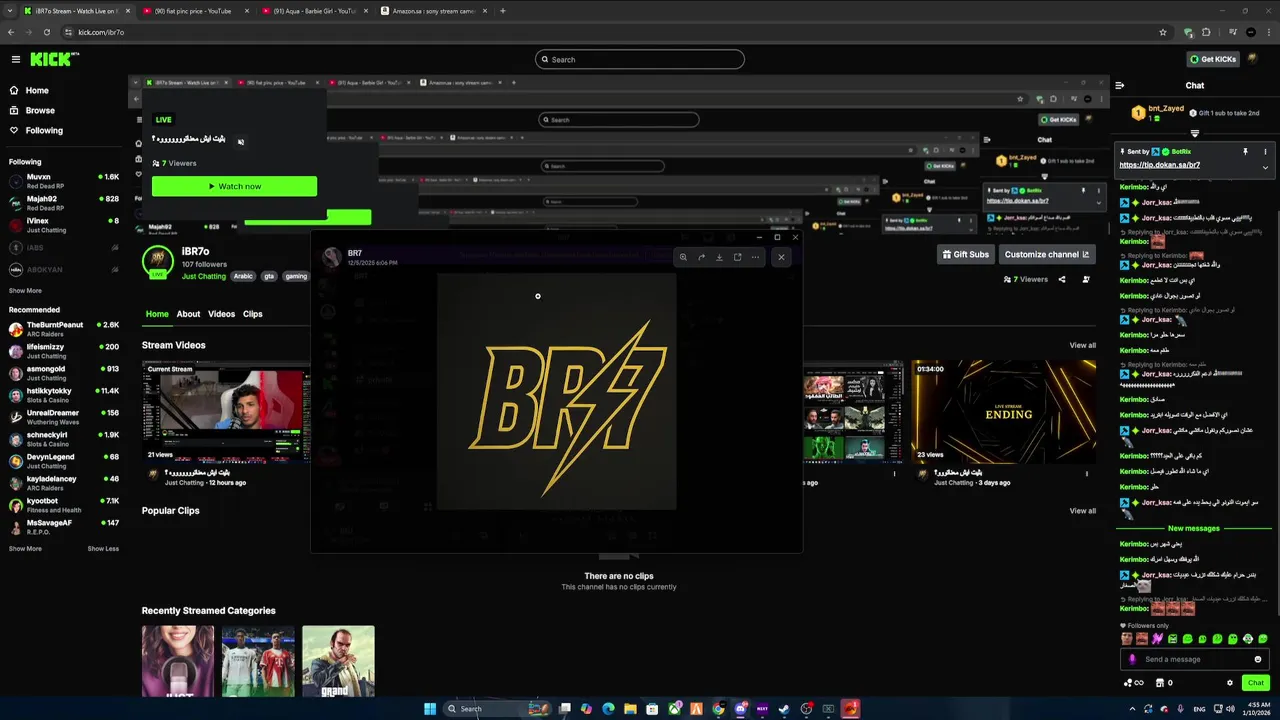Viewport: 1280px width, 720px height.
Task: Collapse the Kick sidebar with hamburger icon
Action: pyautogui.click(x=15, y=59)
